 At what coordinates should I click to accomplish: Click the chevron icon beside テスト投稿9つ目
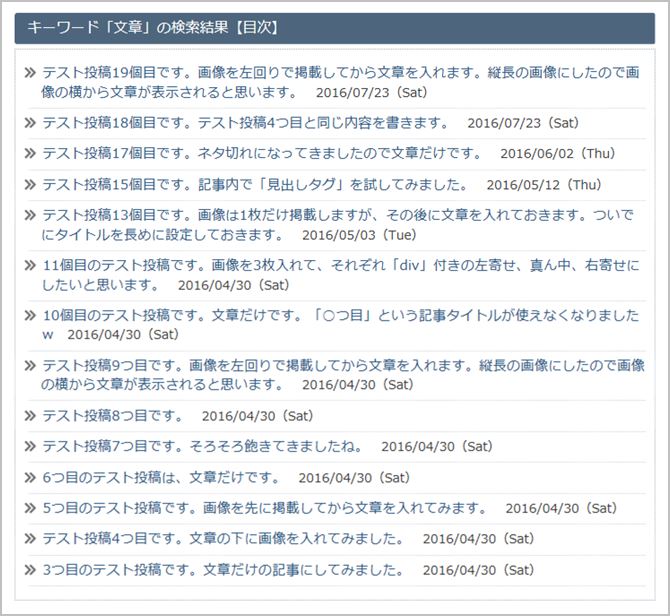point(29,366)
